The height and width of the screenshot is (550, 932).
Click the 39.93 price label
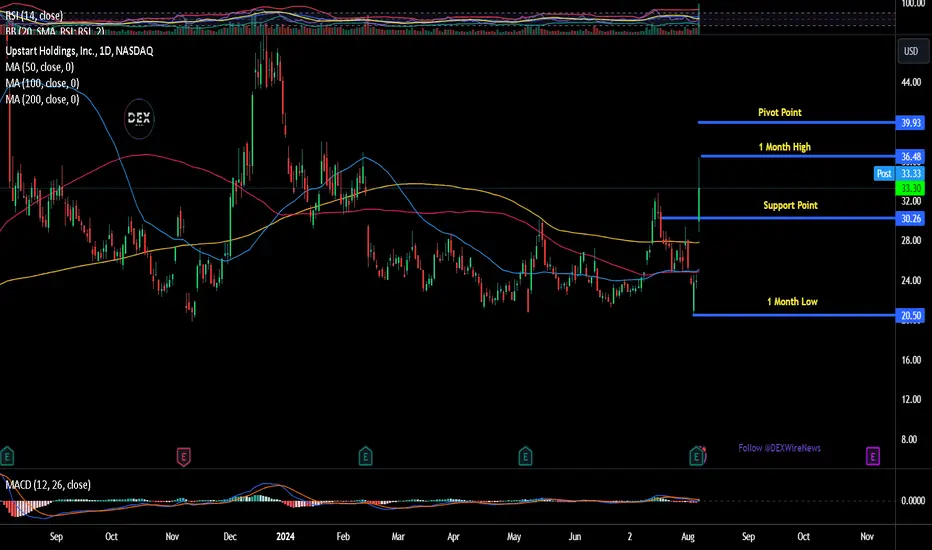[910, 122]
